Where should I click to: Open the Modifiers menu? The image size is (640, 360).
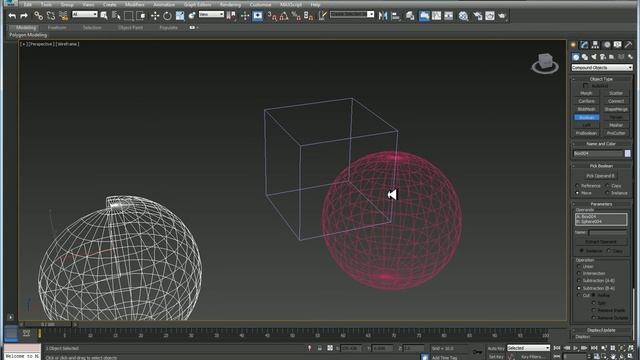[x=135, y=4]
